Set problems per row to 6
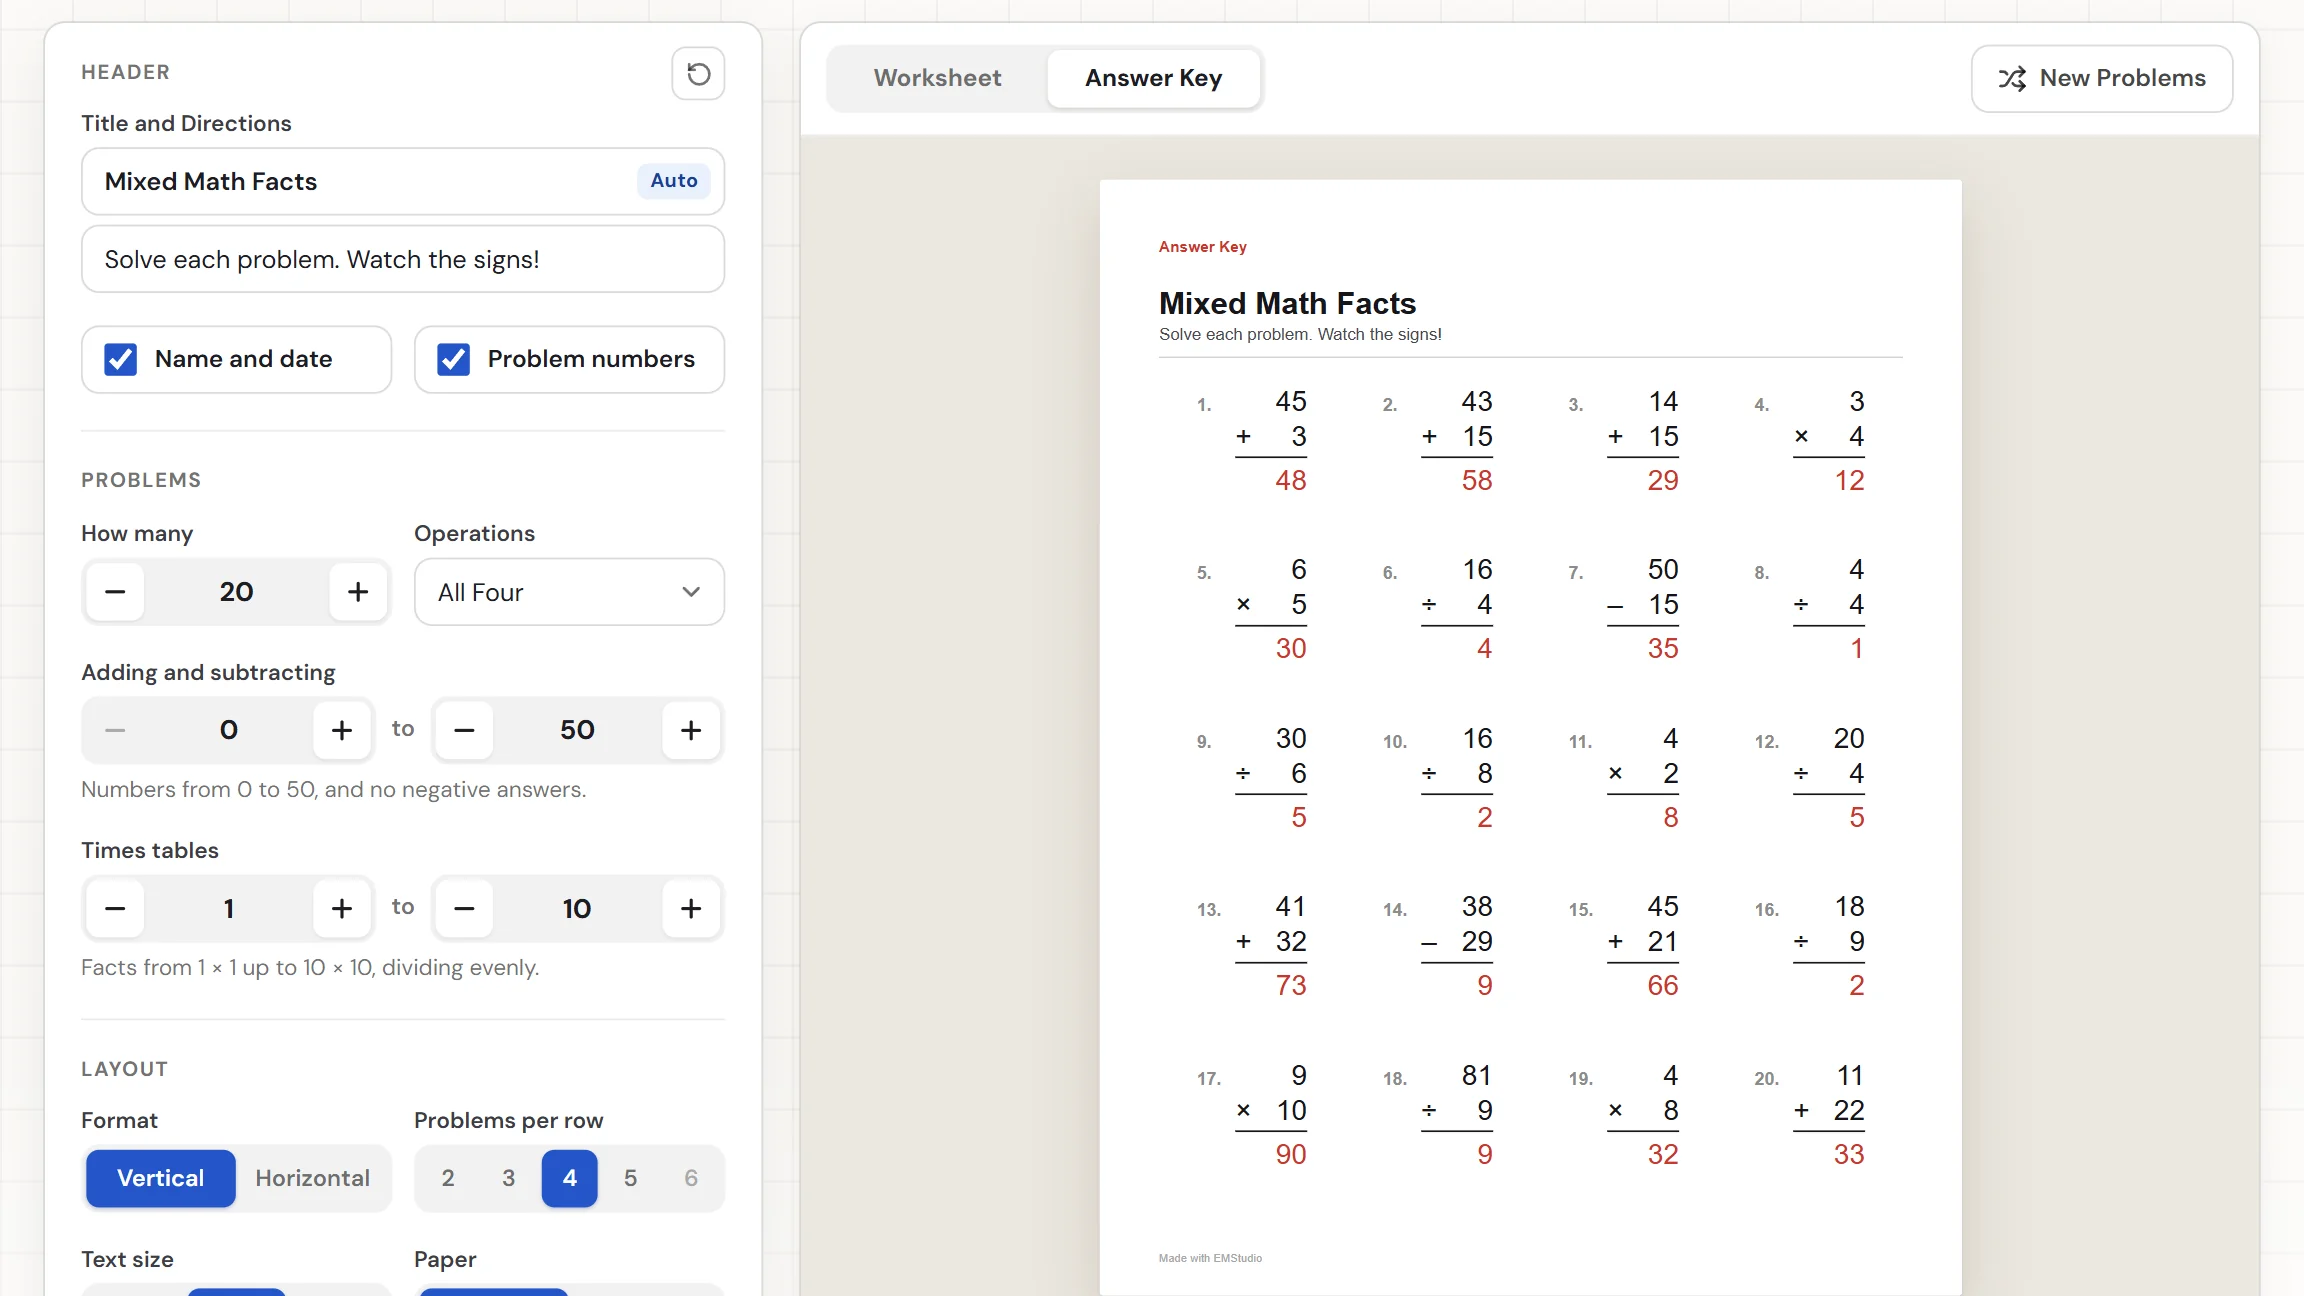Image resolution: width=2304 pixels, height=1296 pixels. (691, 1178)
